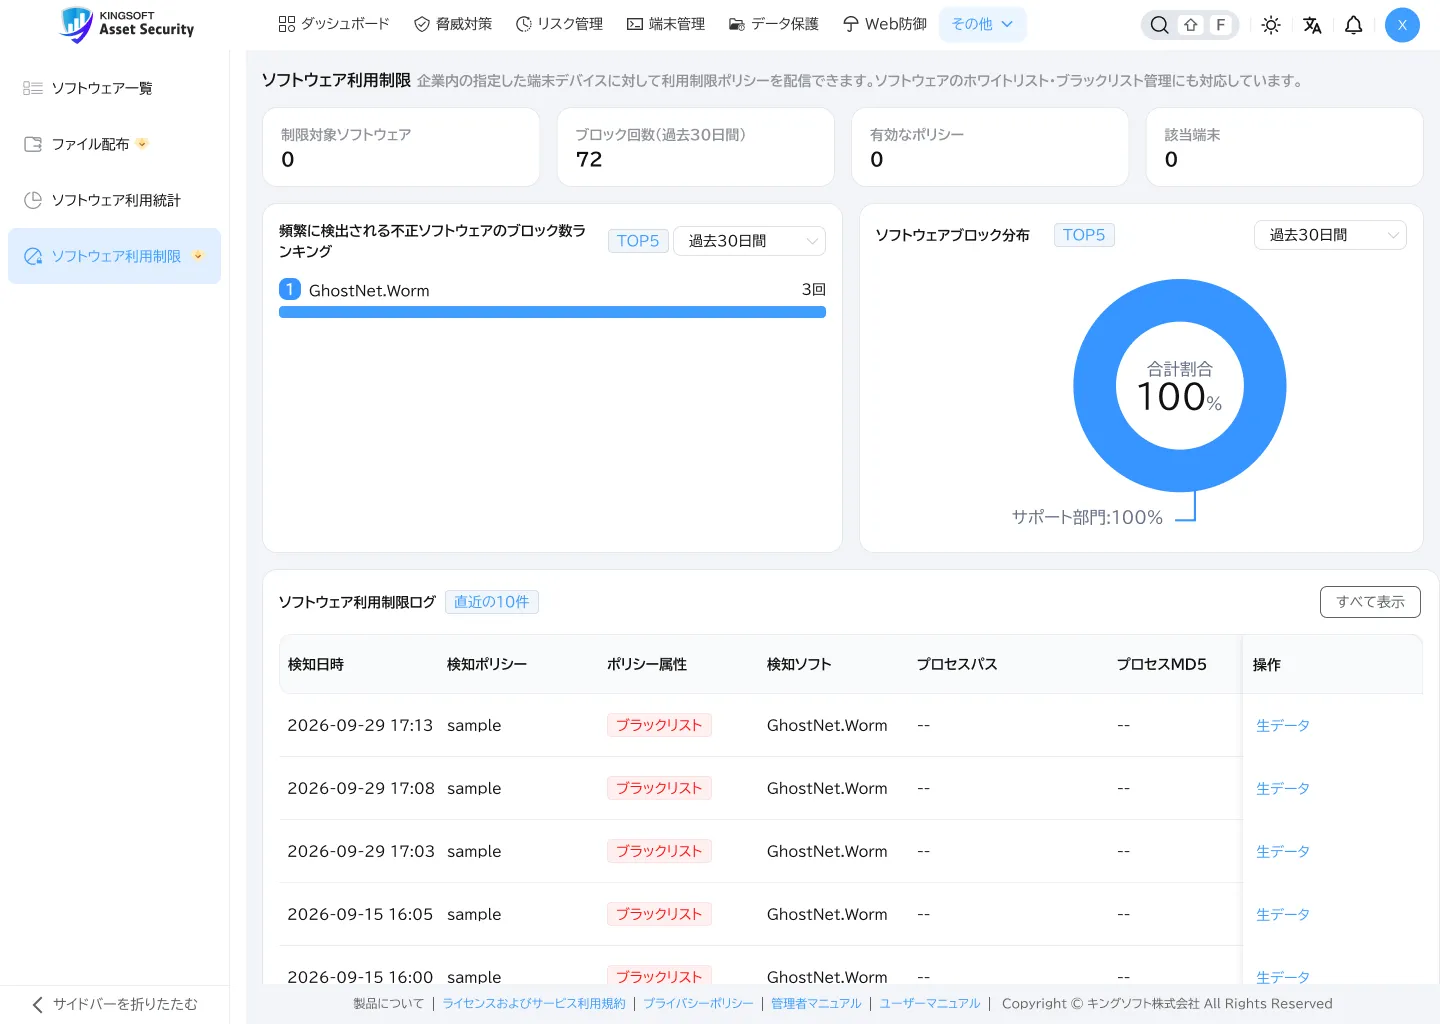Open 生データ for 17:03 log row
Viewport: 1440px width, 1024px height.
tap(1283, 852)
